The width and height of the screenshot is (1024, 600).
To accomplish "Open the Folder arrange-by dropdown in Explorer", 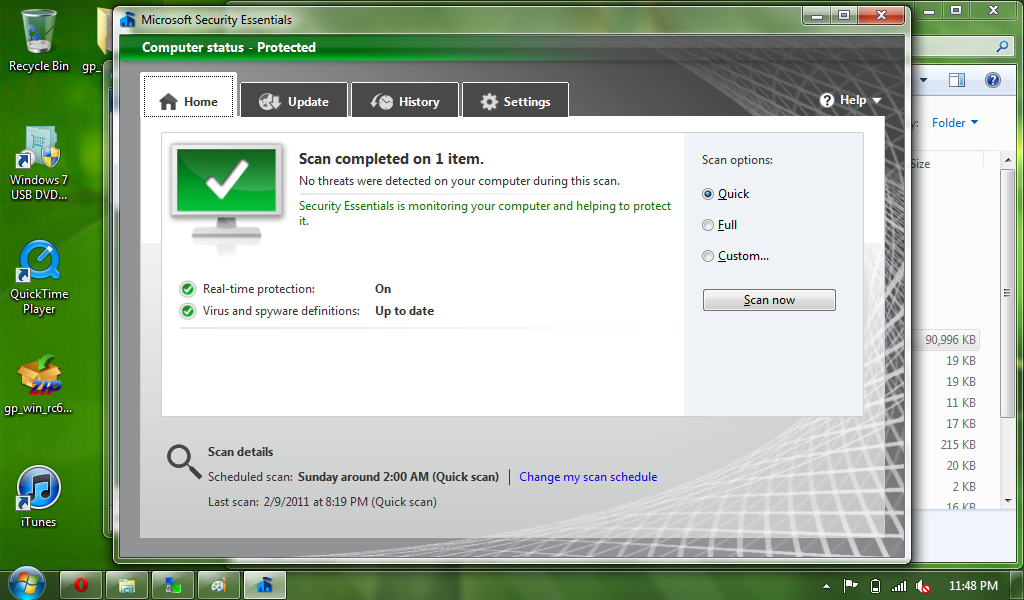I will pos(955,123).
